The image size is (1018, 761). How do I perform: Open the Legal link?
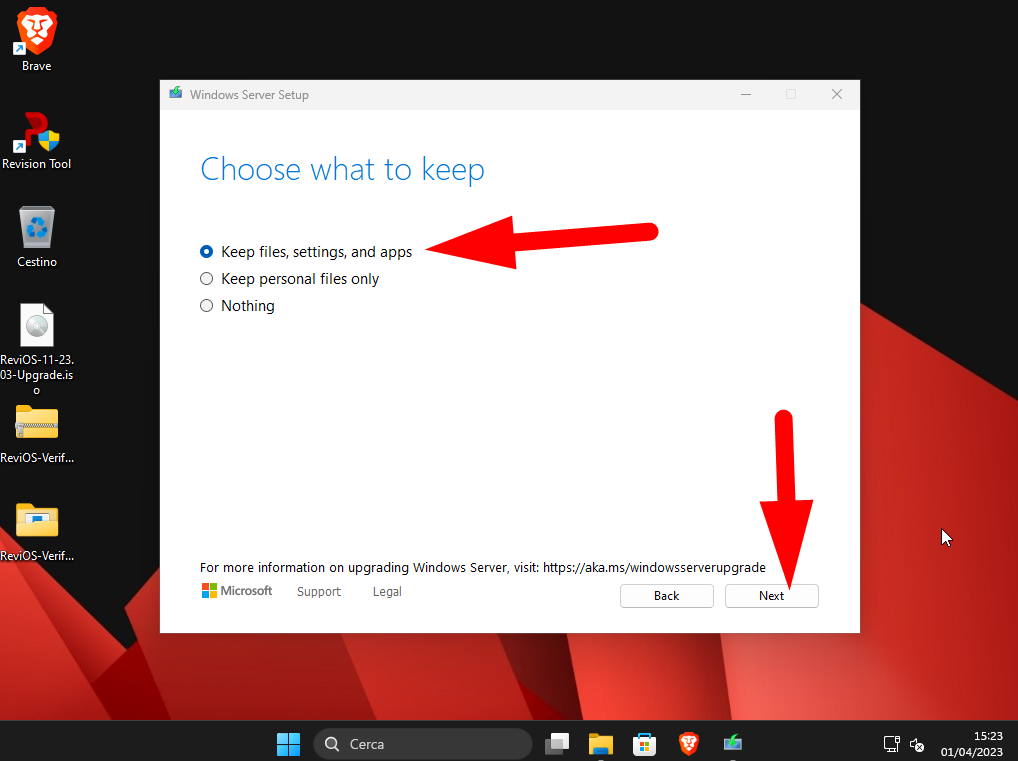(x=387, y=592)
